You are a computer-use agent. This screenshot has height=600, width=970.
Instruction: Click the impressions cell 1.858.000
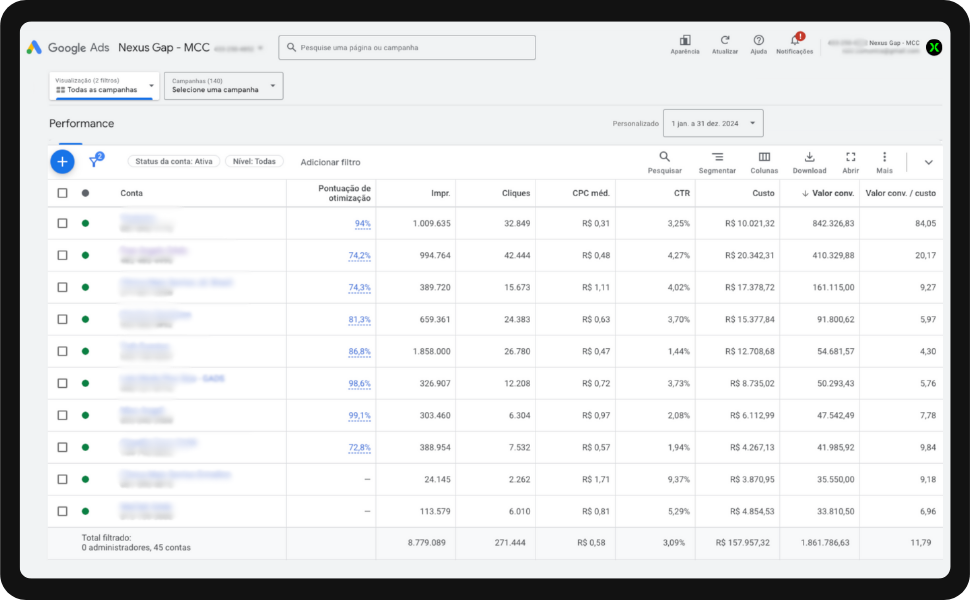pos(431,351)
